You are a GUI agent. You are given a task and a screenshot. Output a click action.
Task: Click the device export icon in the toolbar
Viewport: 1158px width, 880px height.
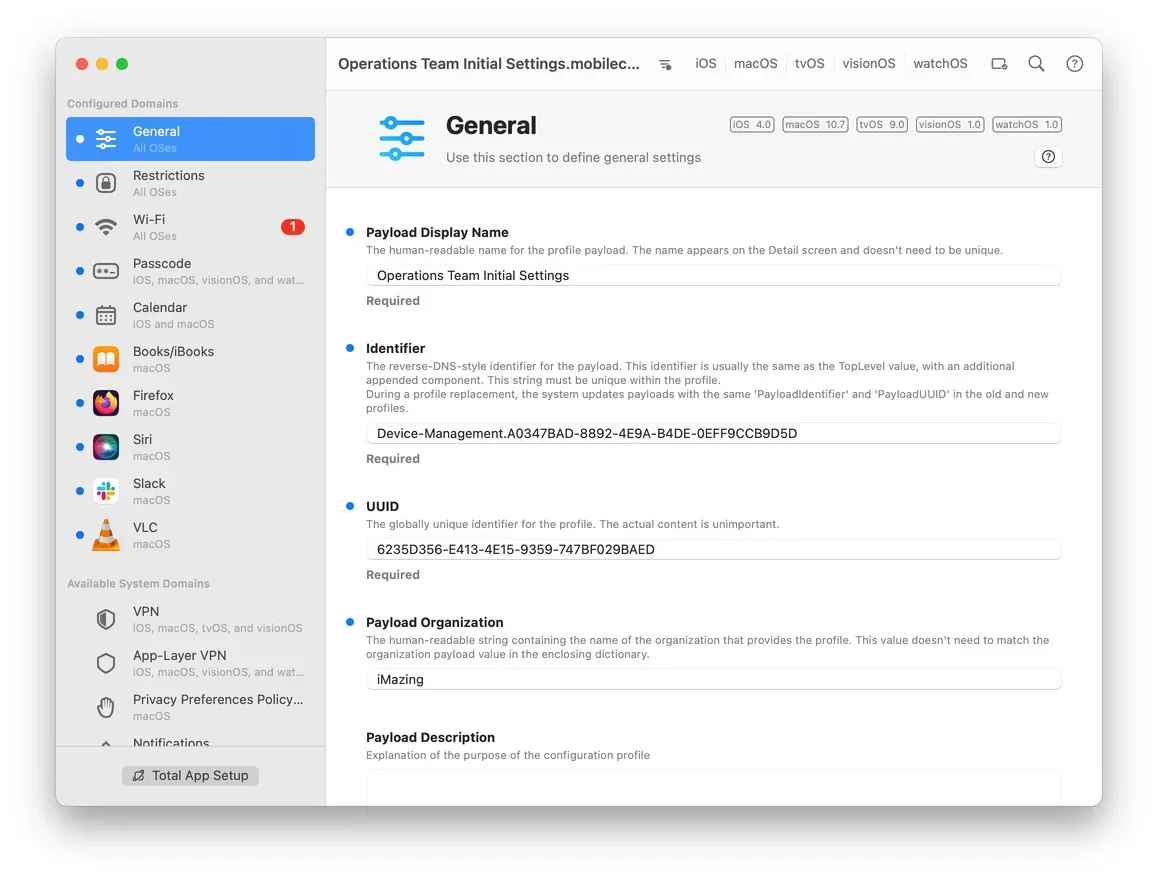[999, 63]
